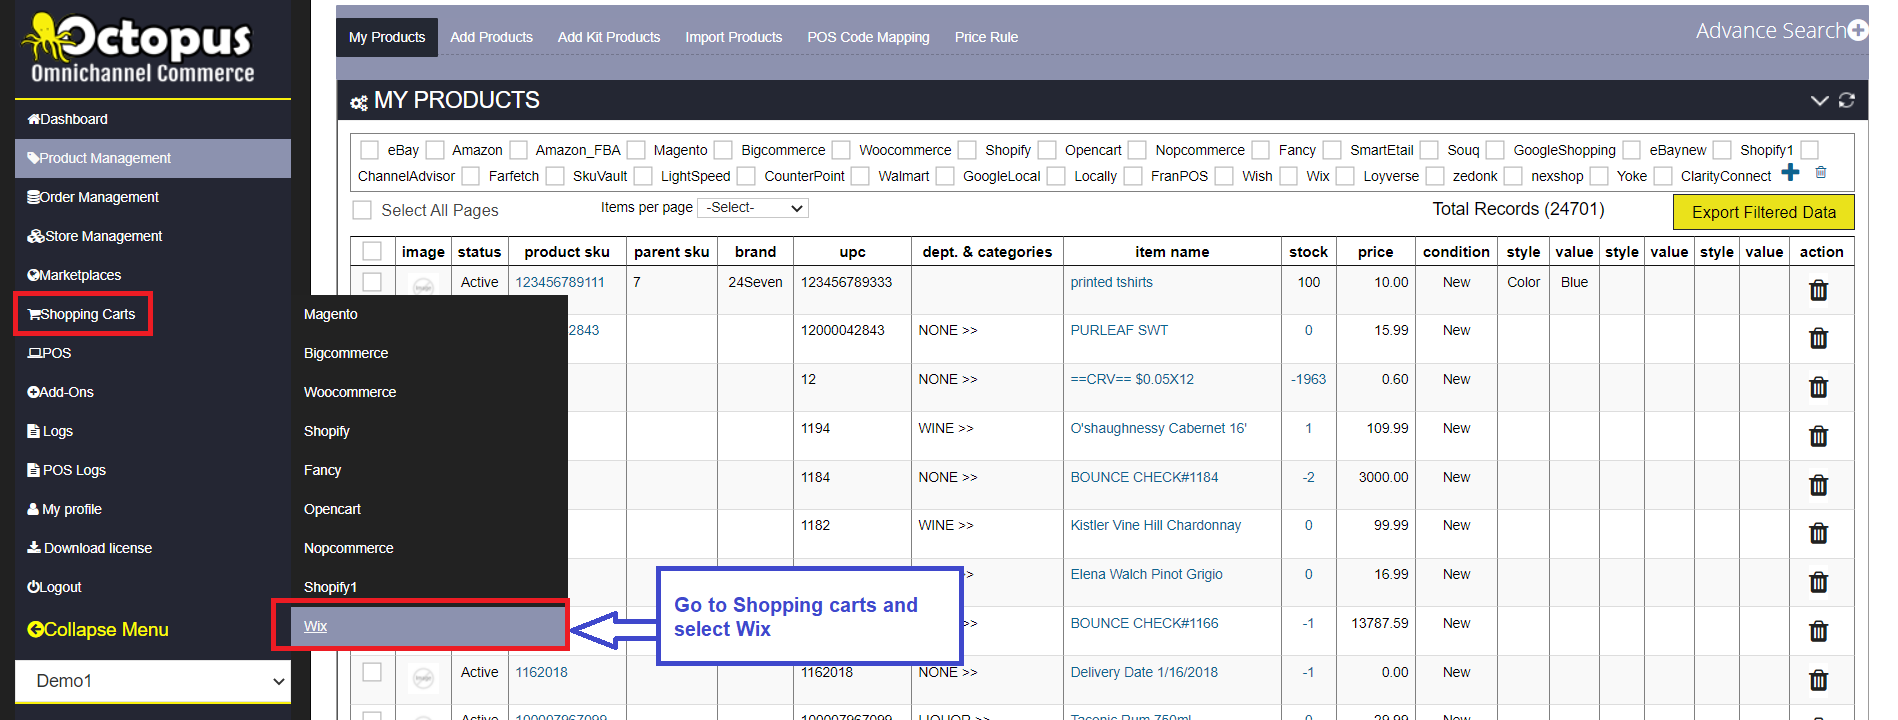Enable the Magento filter checkbox
Viewport: 1898px width, 720px height.
point(636,150)
